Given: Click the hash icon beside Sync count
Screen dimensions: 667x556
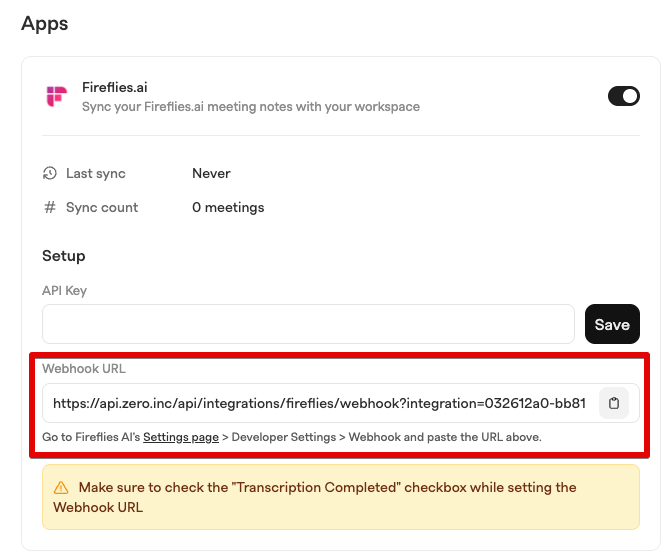Looking at the screenshot, I should [50, 207].
